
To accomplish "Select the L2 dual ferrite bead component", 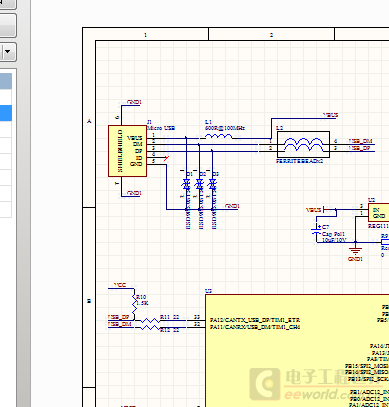I will tap(303, 144).
